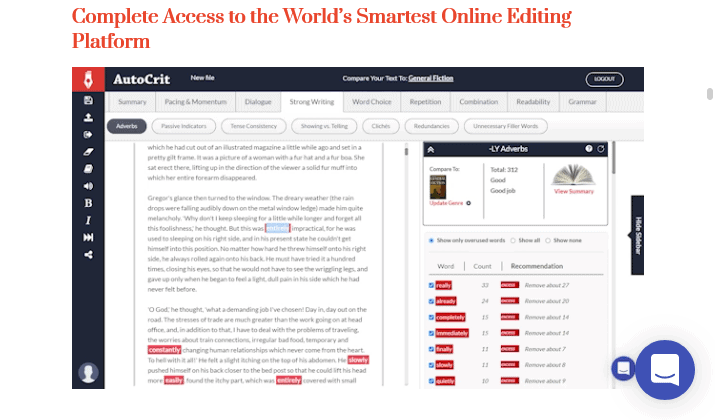Image resolution: width=715 pixels, height=420 pixels.
Task: Uncheck the 'quietly' word checkbox
Action: coord(431,381)
